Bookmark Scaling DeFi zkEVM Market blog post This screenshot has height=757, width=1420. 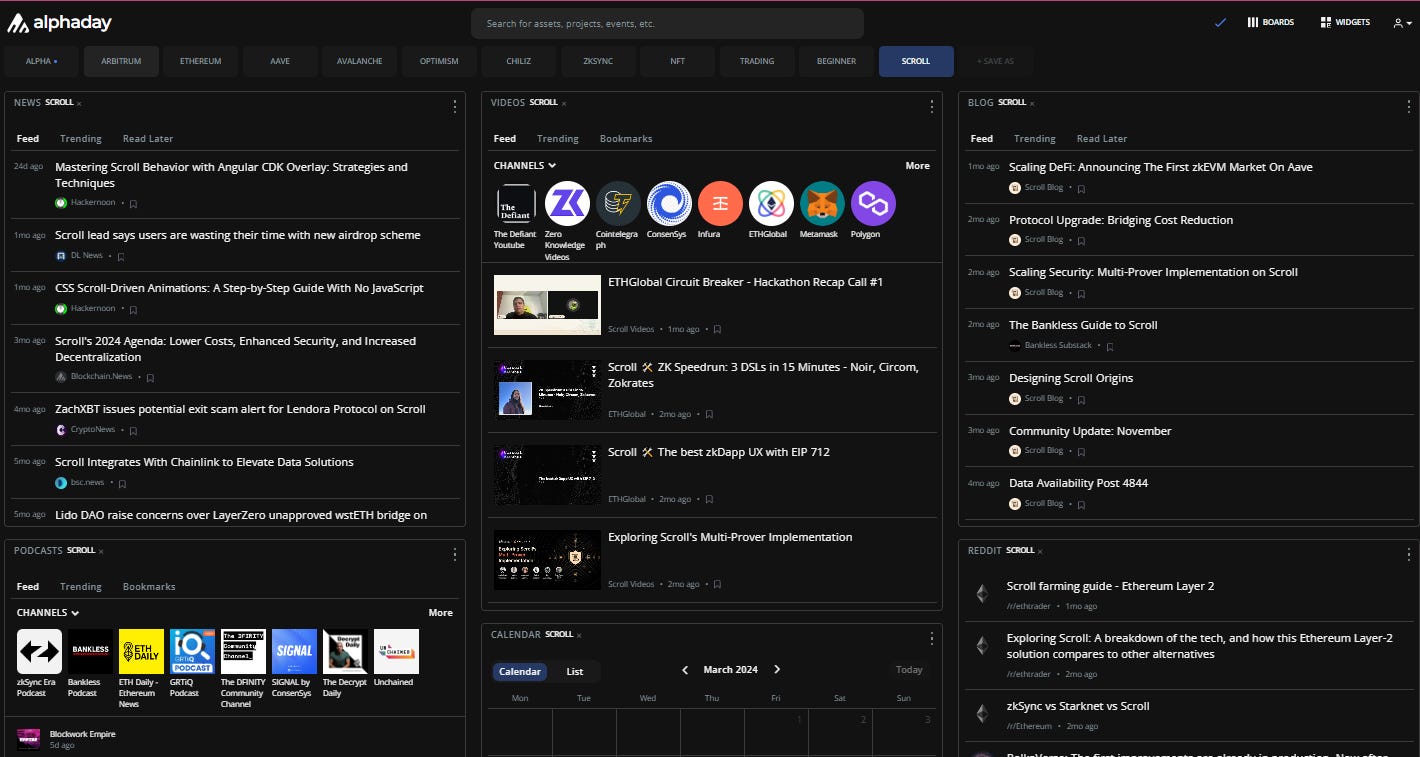(1081, 188)
